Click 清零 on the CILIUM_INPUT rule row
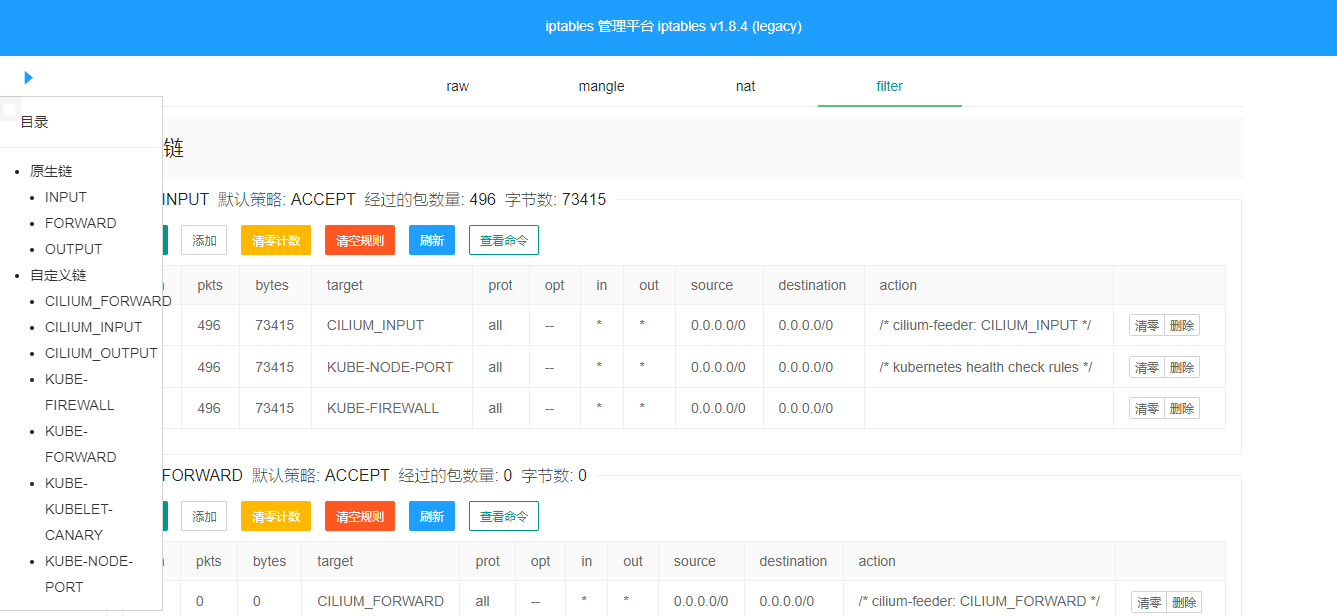This screenshot has height=616, width=1337. [1146, 325]
